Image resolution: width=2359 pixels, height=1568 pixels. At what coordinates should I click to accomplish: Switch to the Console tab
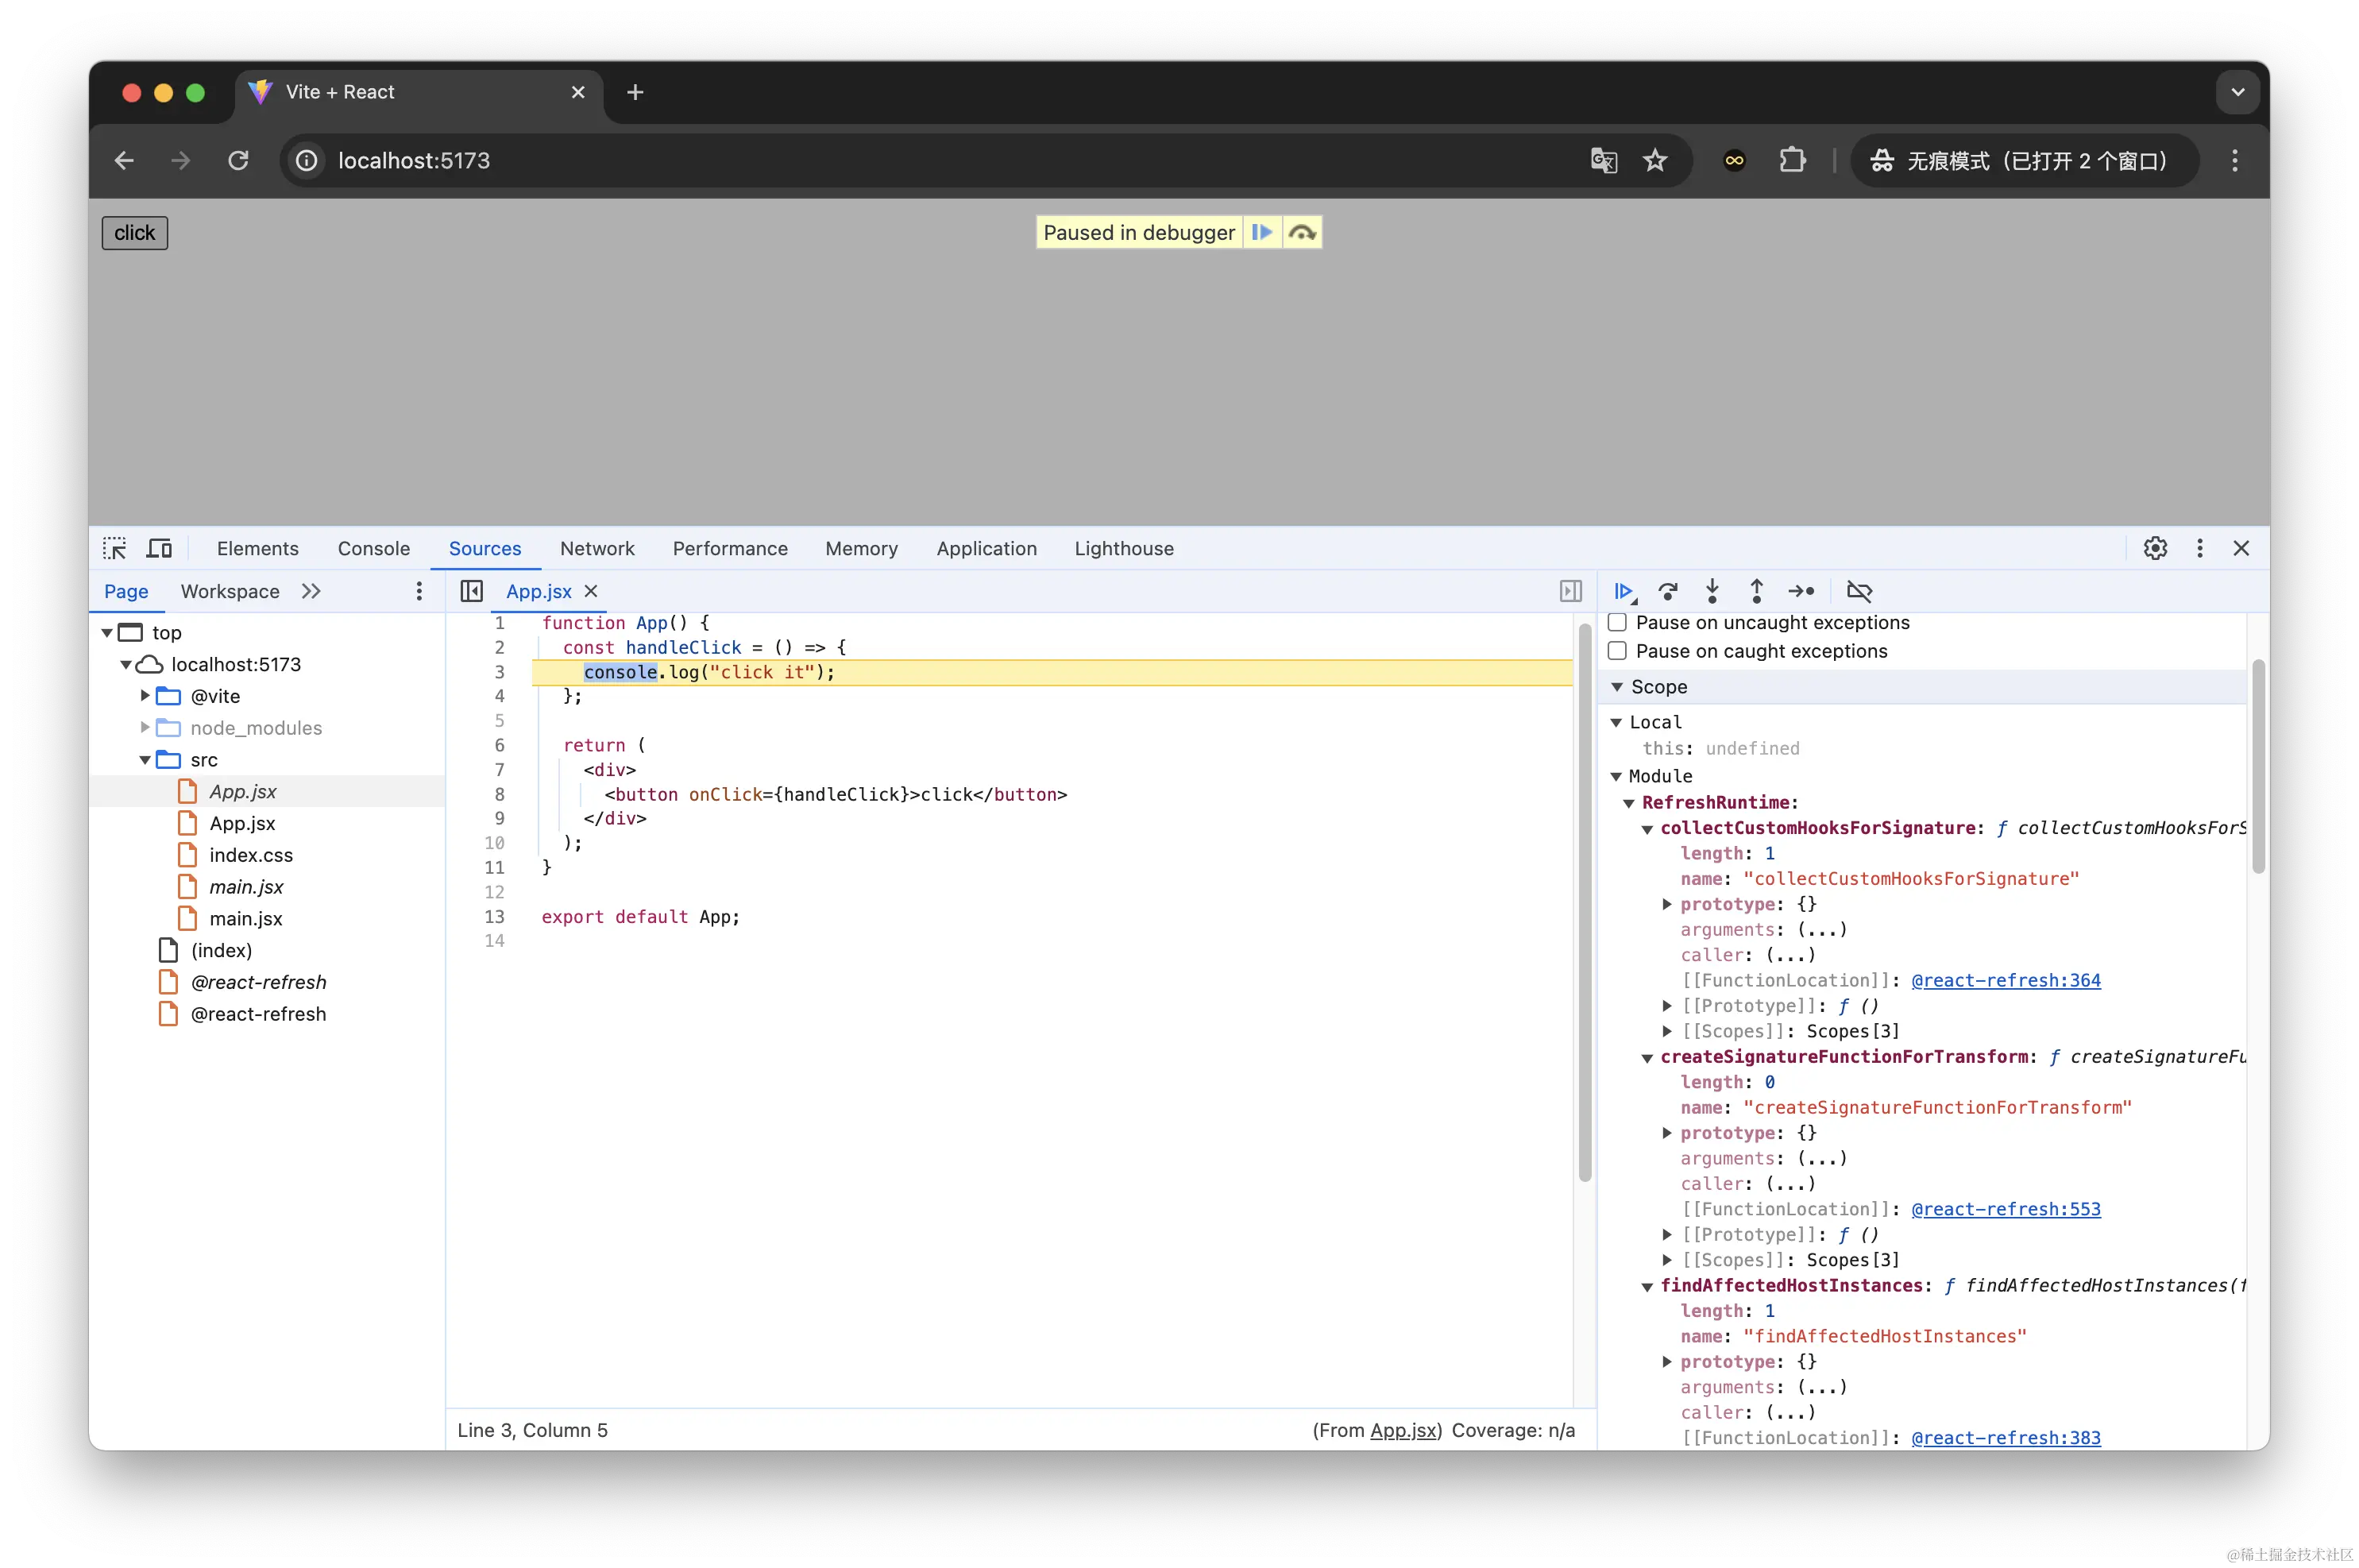point(373,548)
